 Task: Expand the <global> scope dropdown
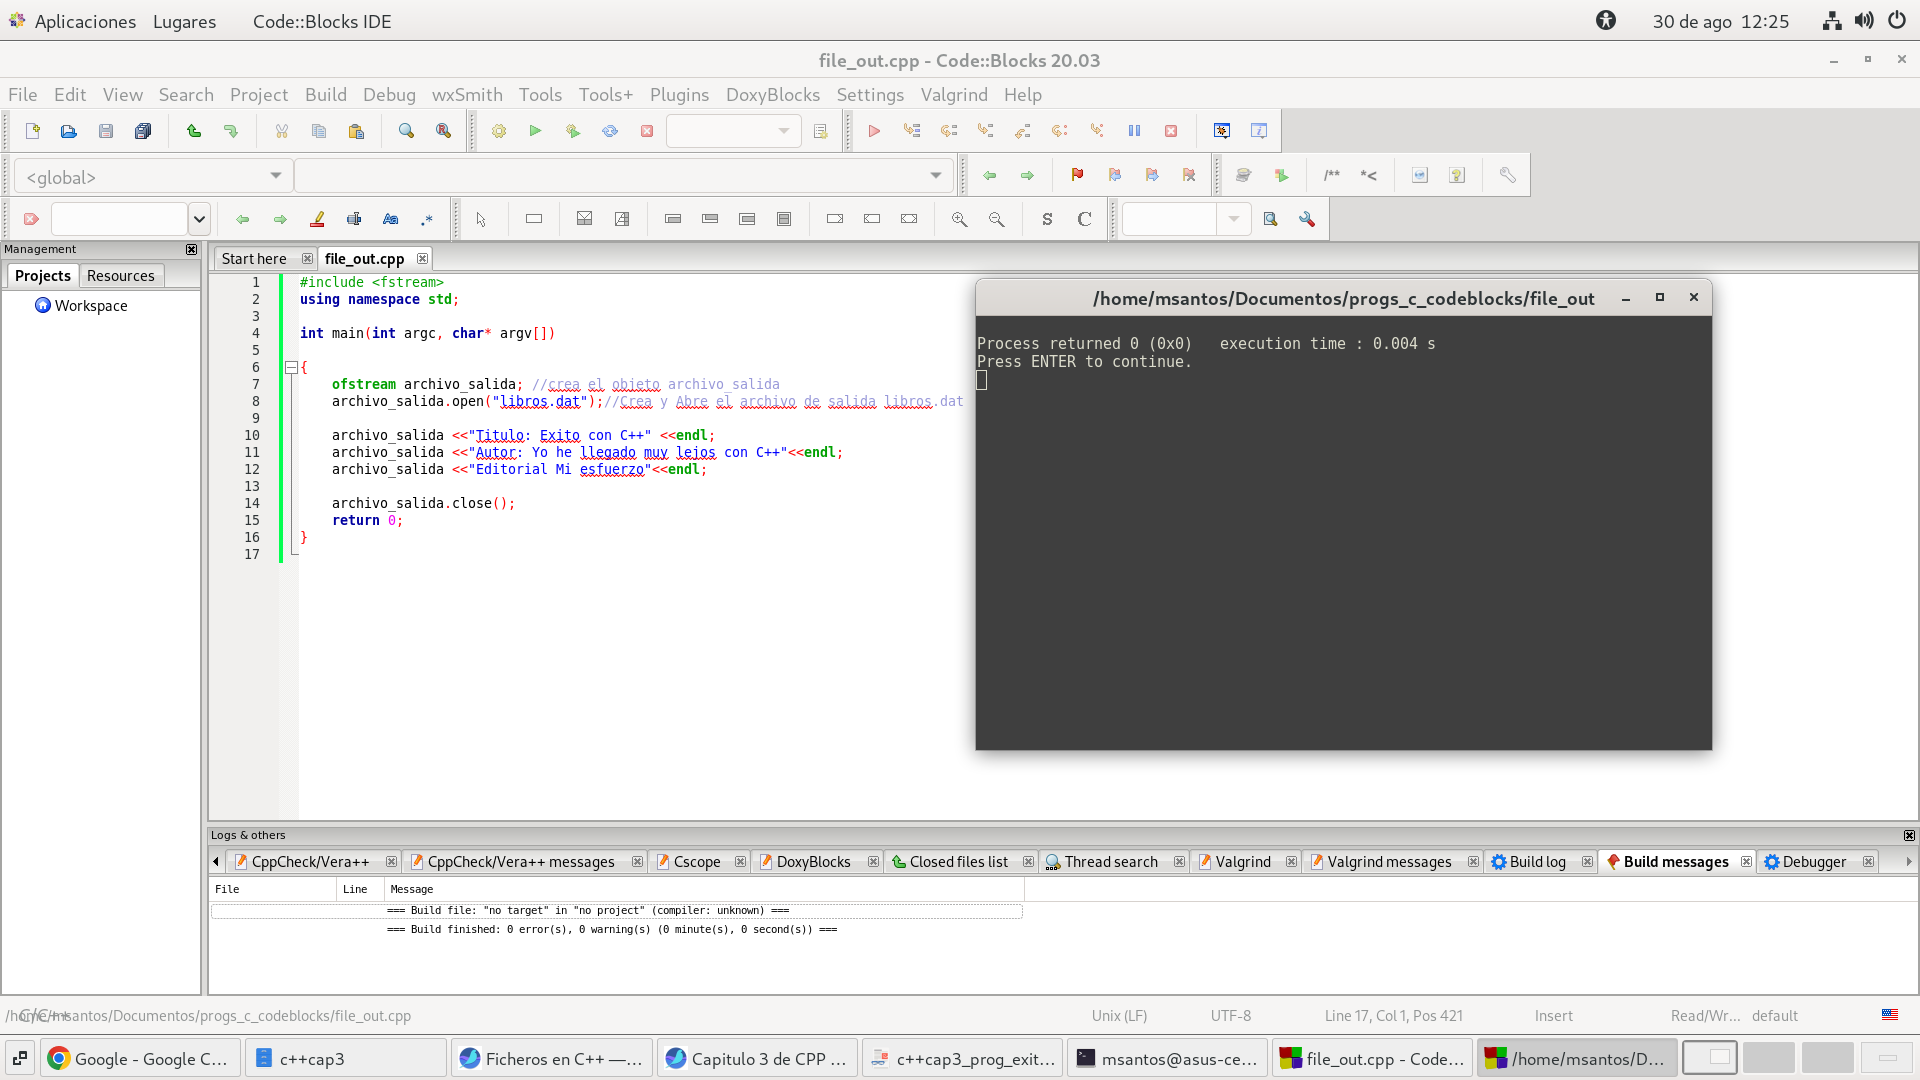pyautogui.click(x=275, y=176)
